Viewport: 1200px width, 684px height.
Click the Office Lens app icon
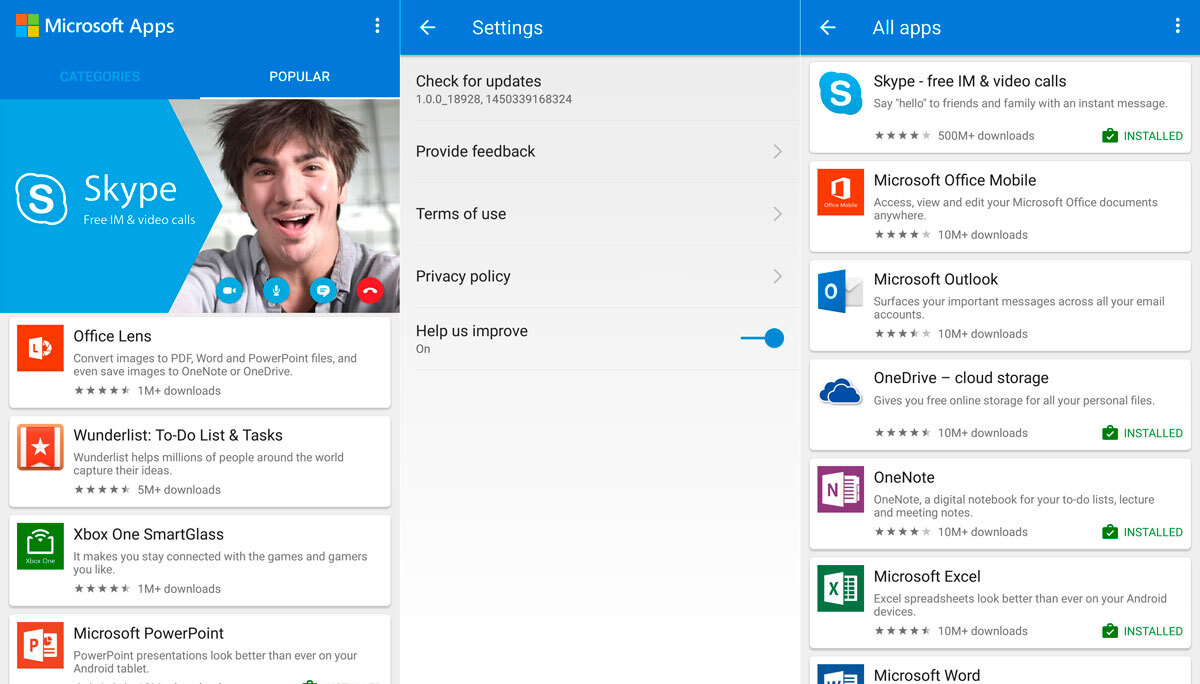pyautogui.click(x=40, y=348)
